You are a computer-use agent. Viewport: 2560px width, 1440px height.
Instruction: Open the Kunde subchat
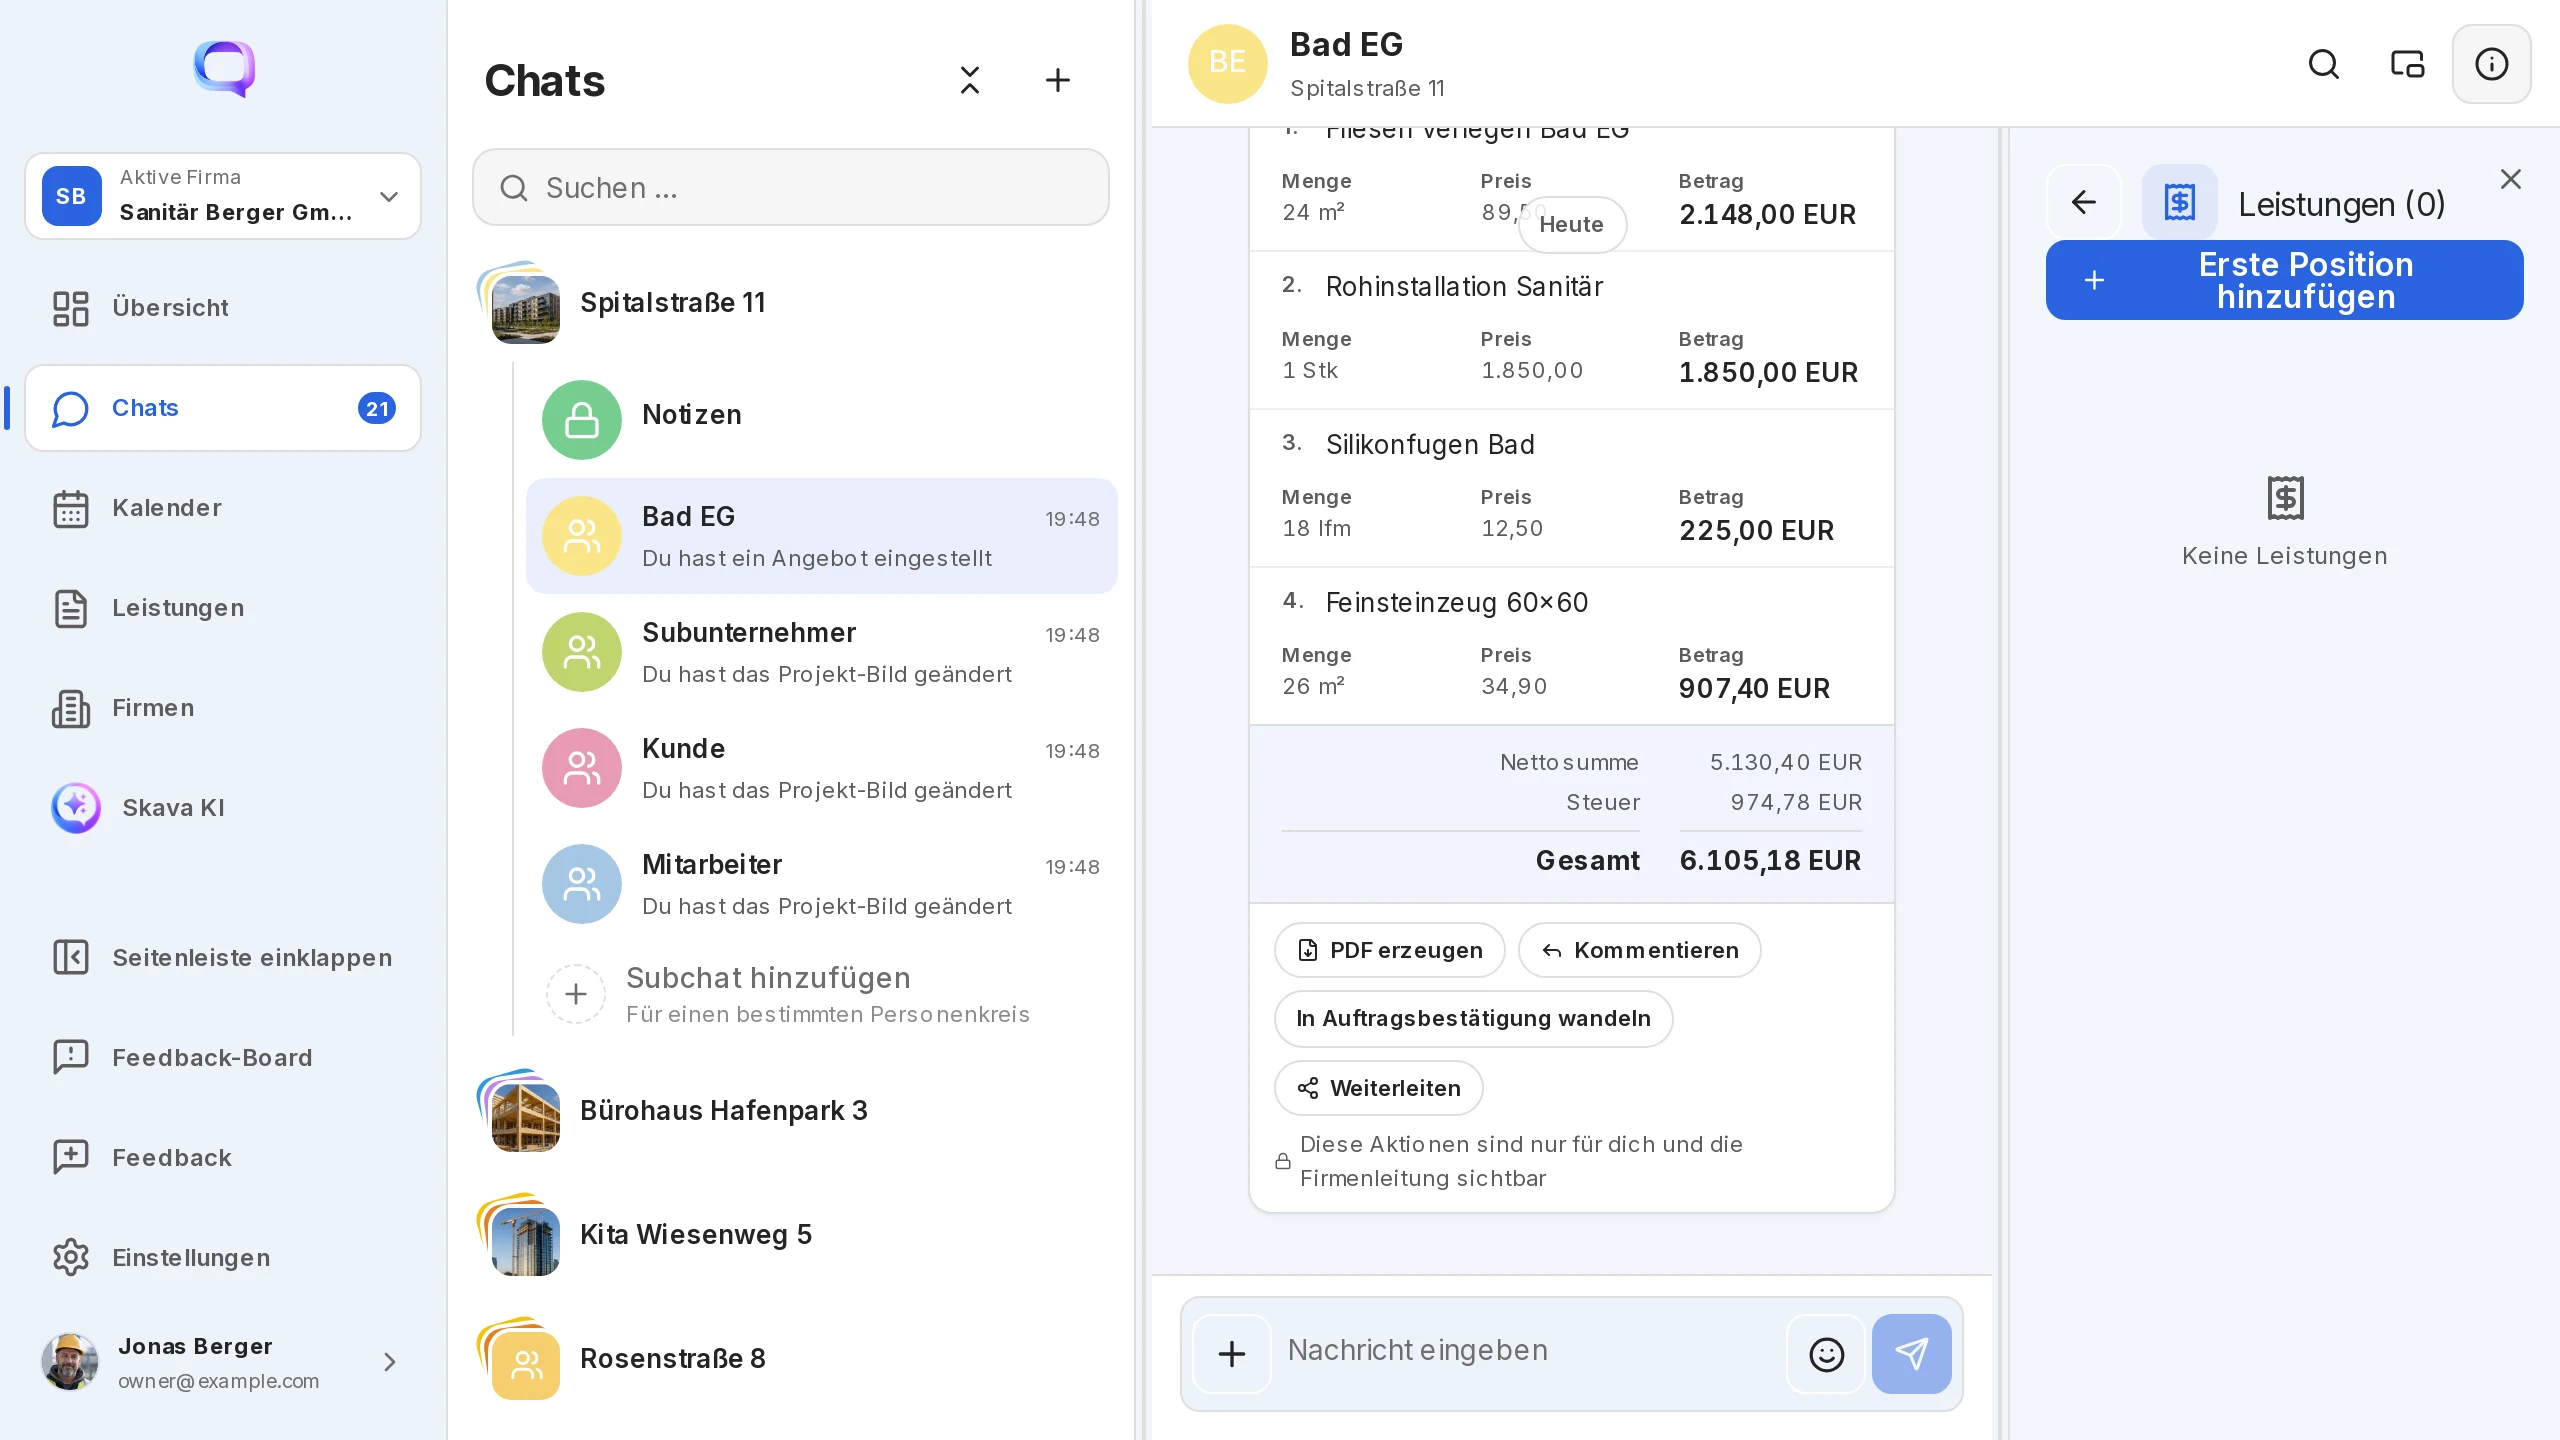821,767
